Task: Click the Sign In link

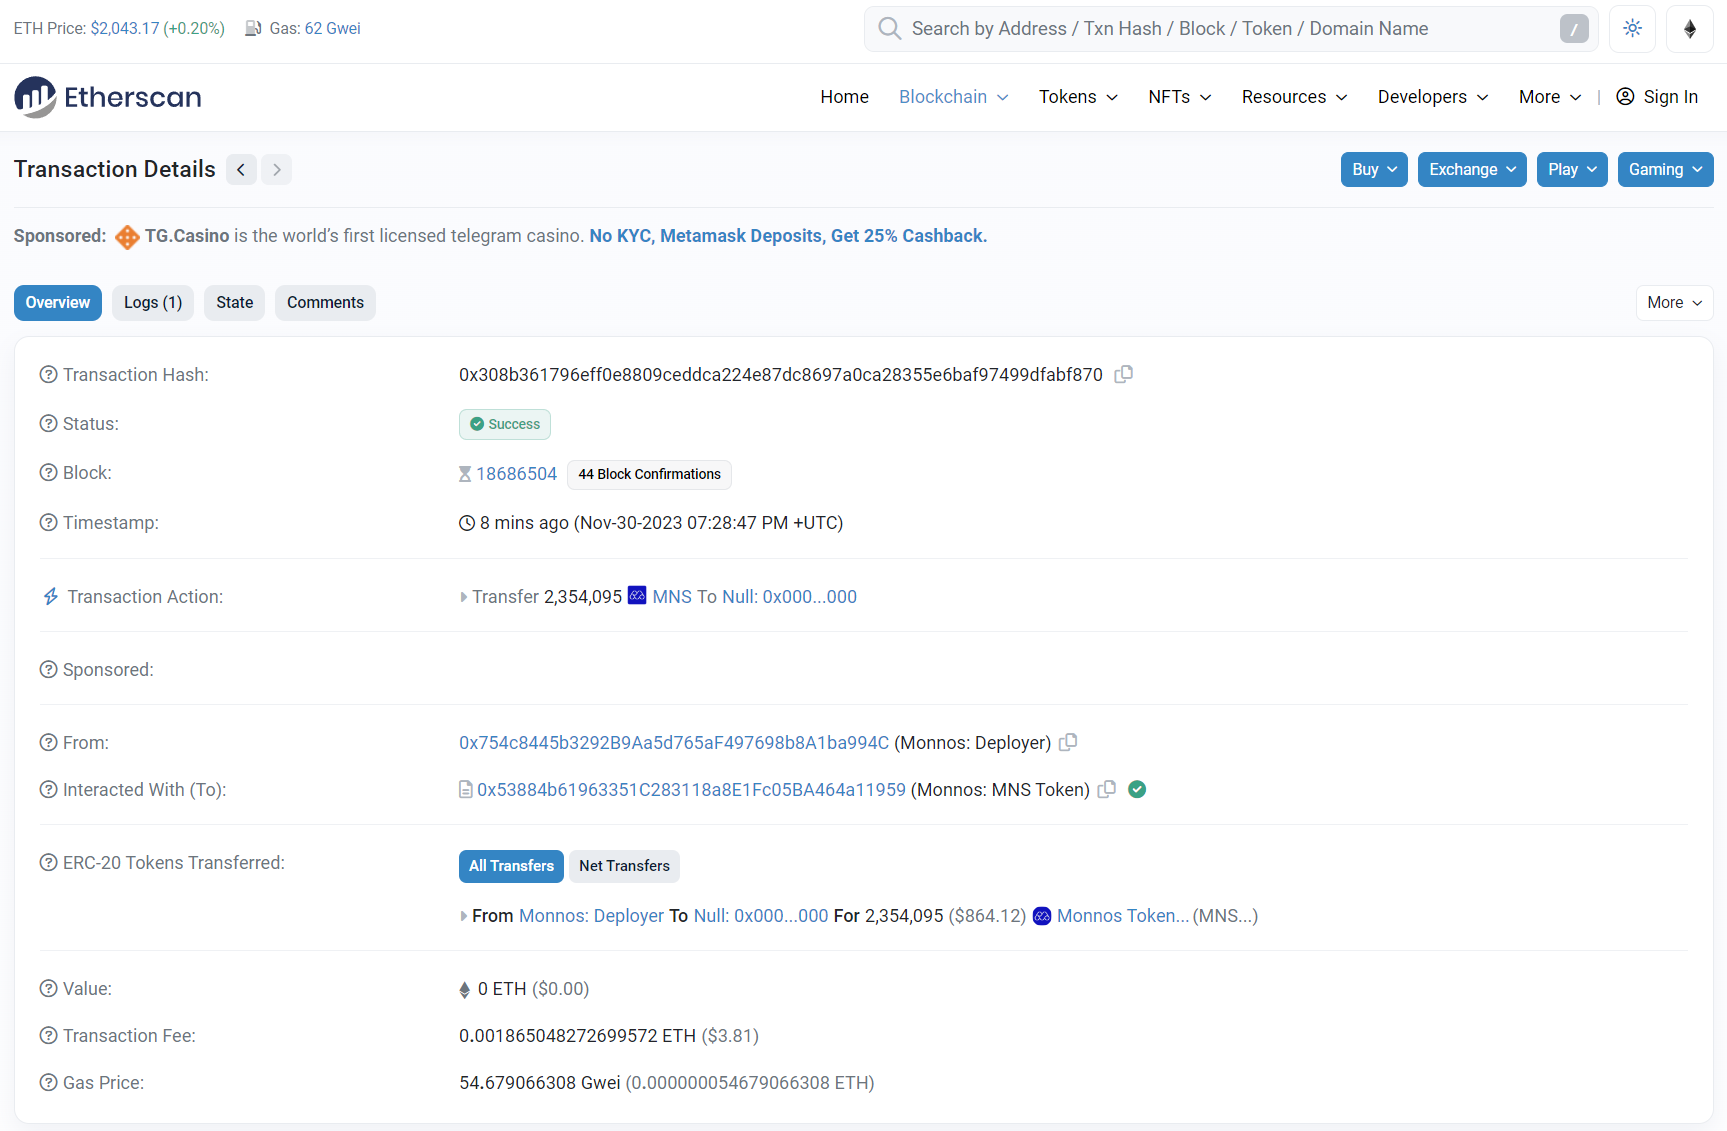Action: pyautogui.click(x=1657, y=97)
